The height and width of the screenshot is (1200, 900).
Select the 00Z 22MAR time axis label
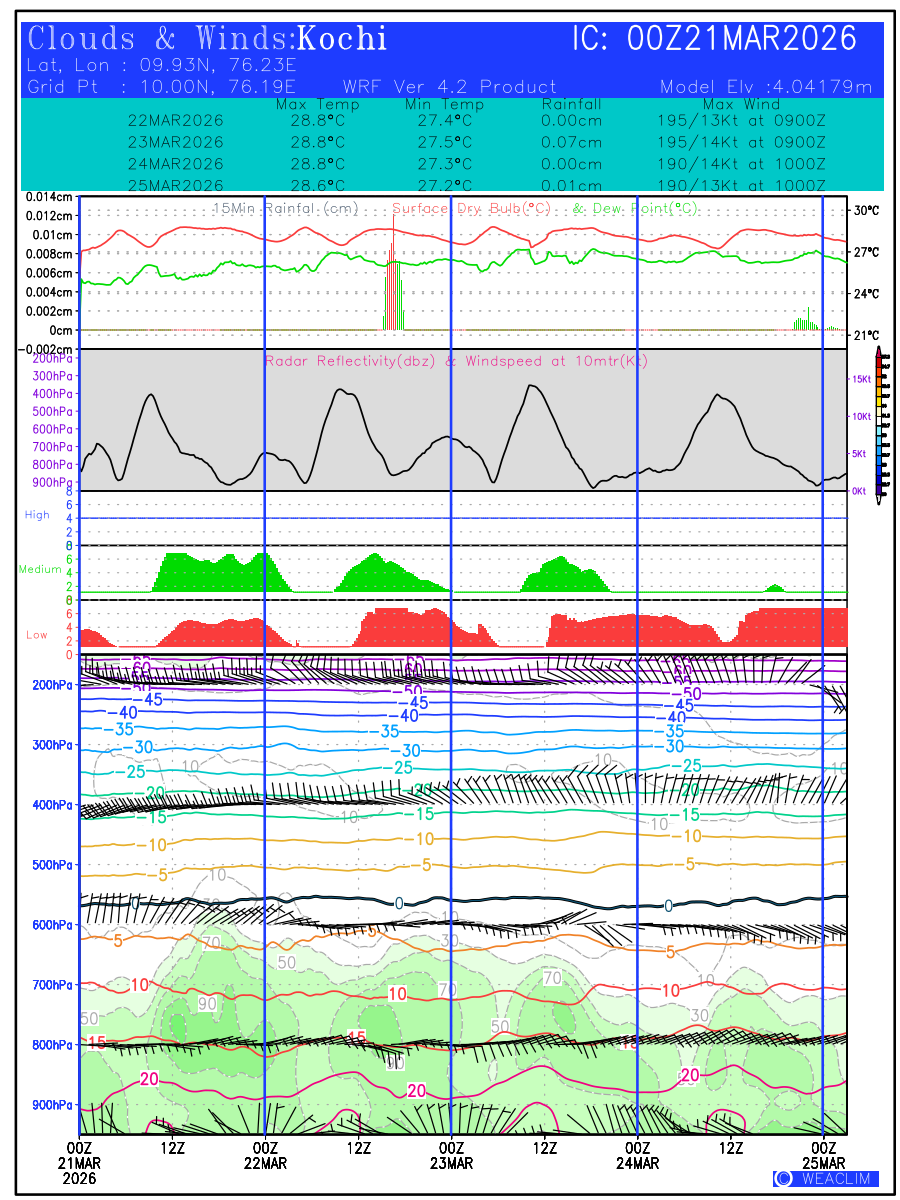[265, 1155]
